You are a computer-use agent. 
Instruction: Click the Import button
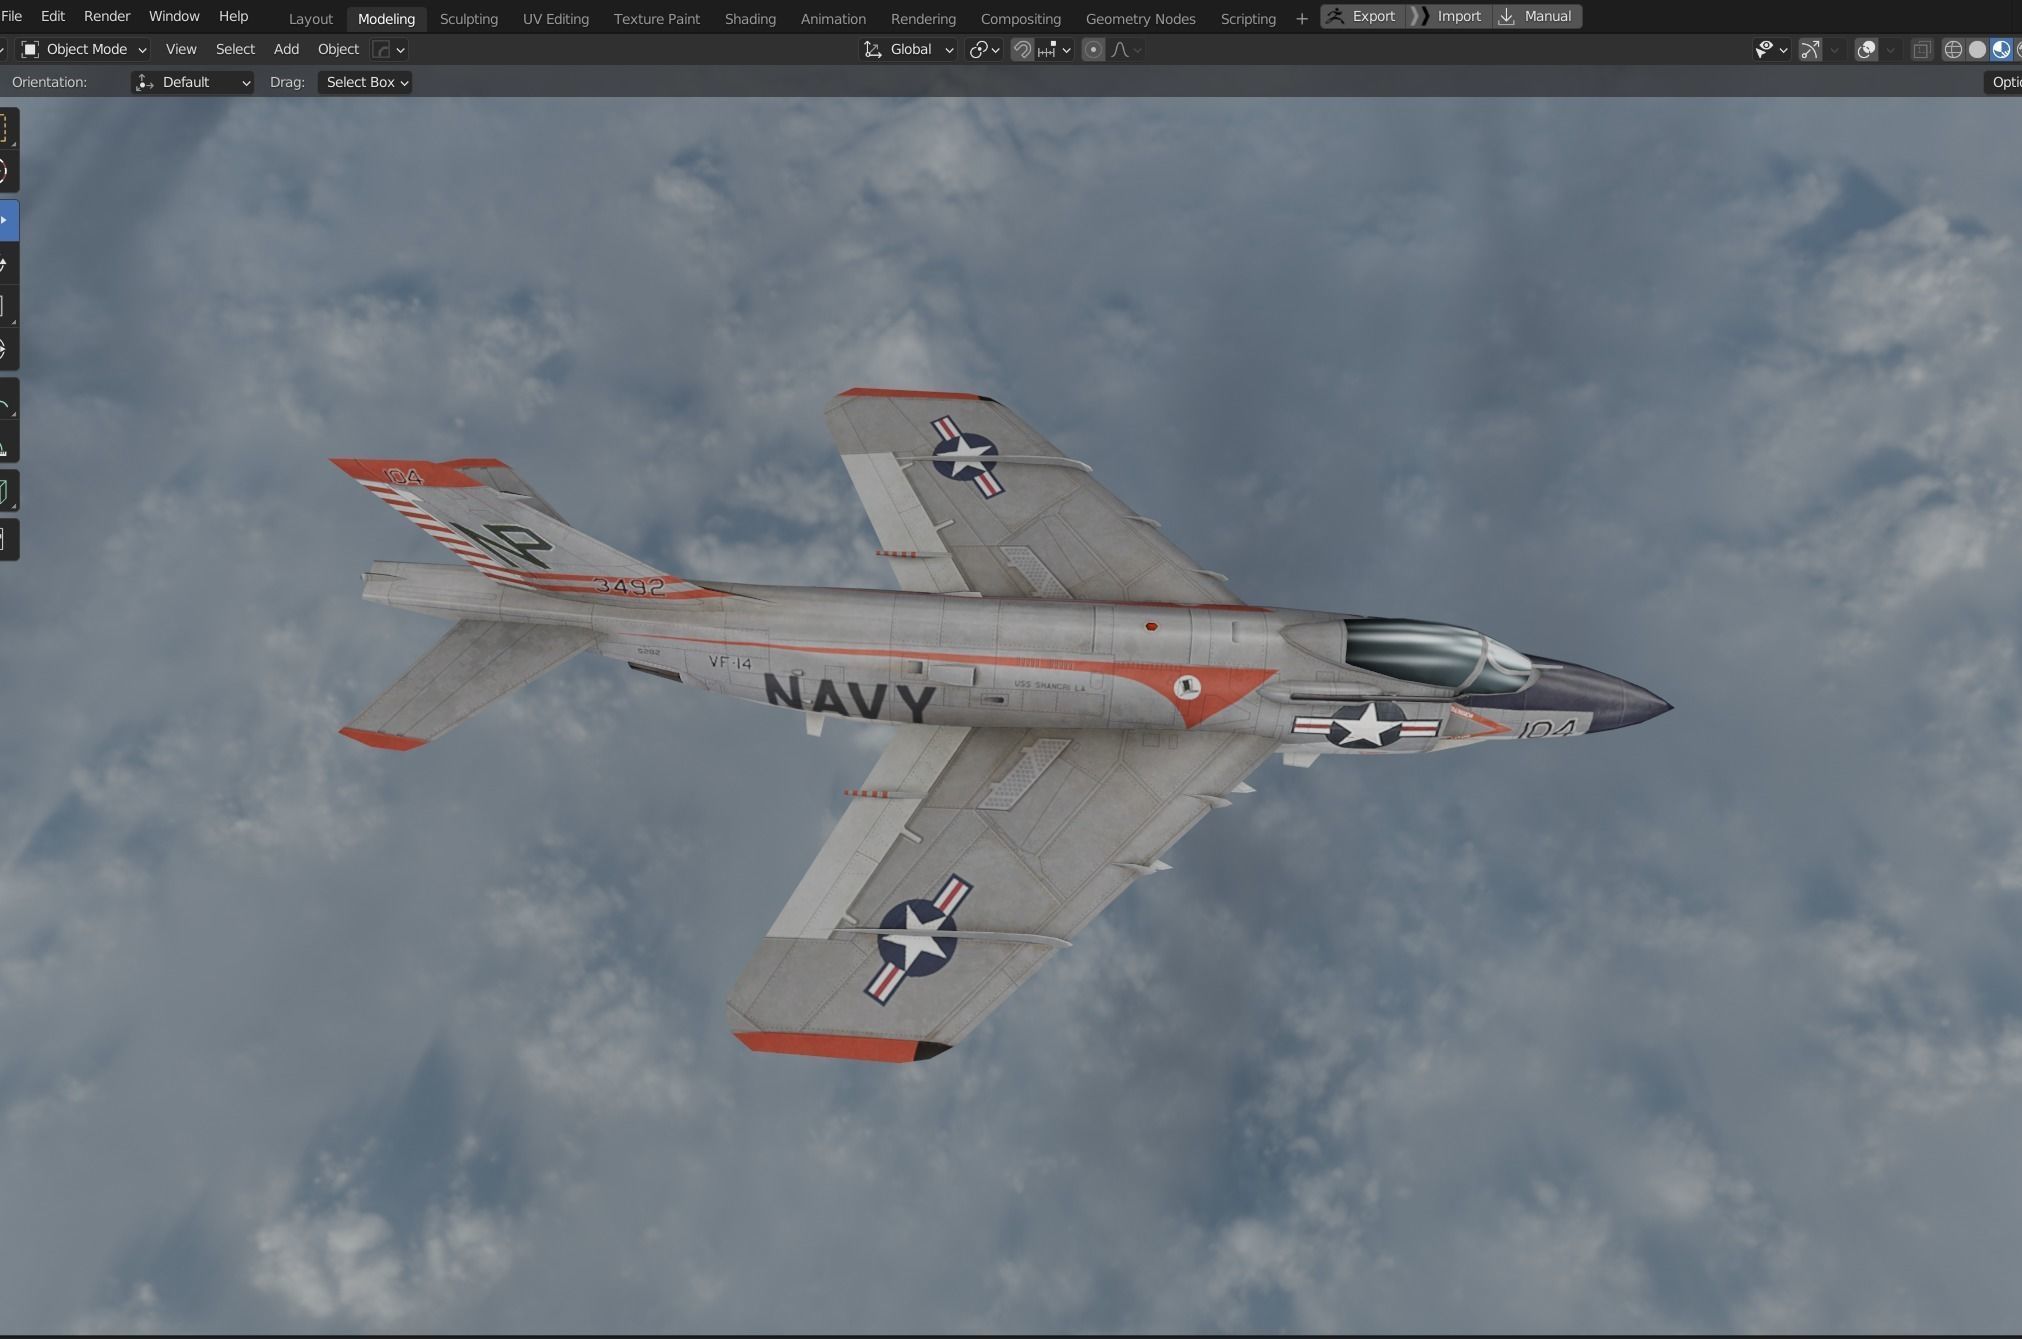coord(1449,16)
